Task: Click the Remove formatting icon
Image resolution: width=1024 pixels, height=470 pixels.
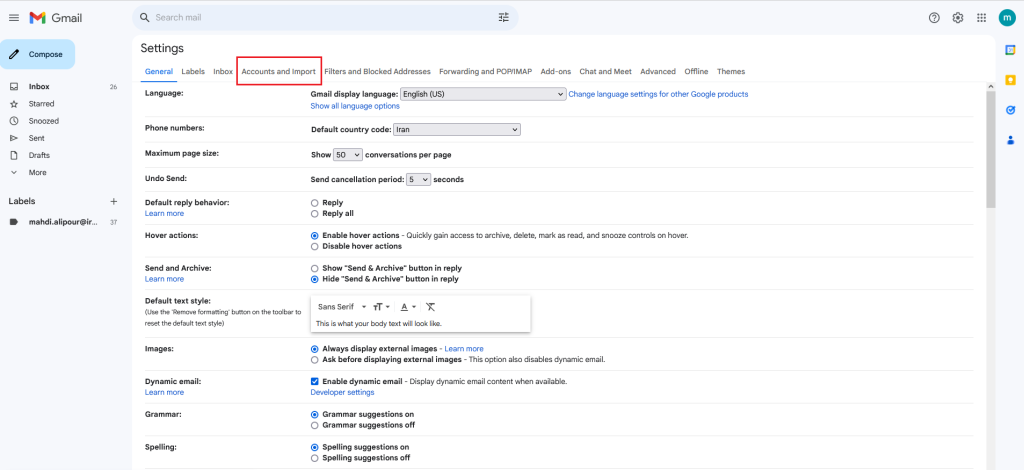Action: (x=430, y=307)
